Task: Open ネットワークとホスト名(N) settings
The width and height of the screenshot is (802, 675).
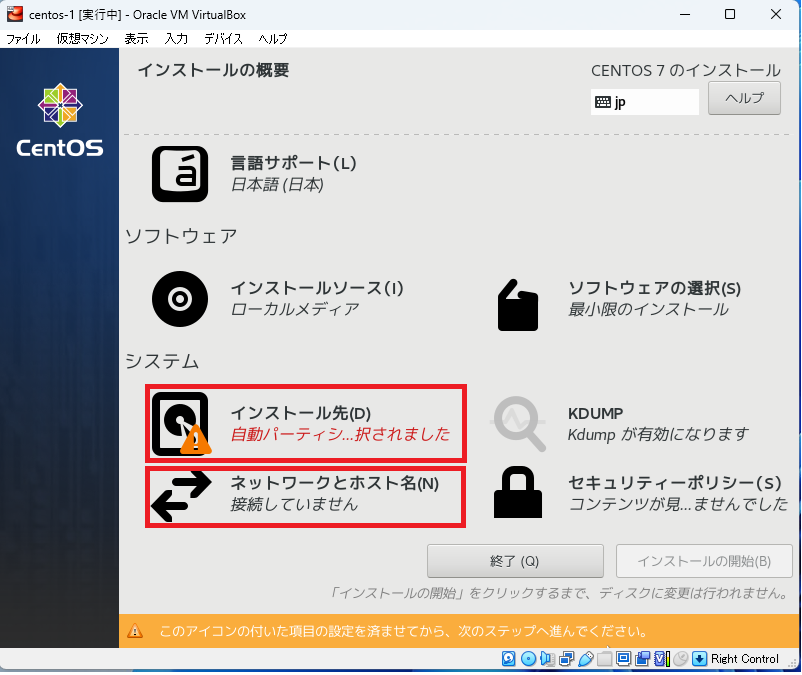Action: pos(335,483)
